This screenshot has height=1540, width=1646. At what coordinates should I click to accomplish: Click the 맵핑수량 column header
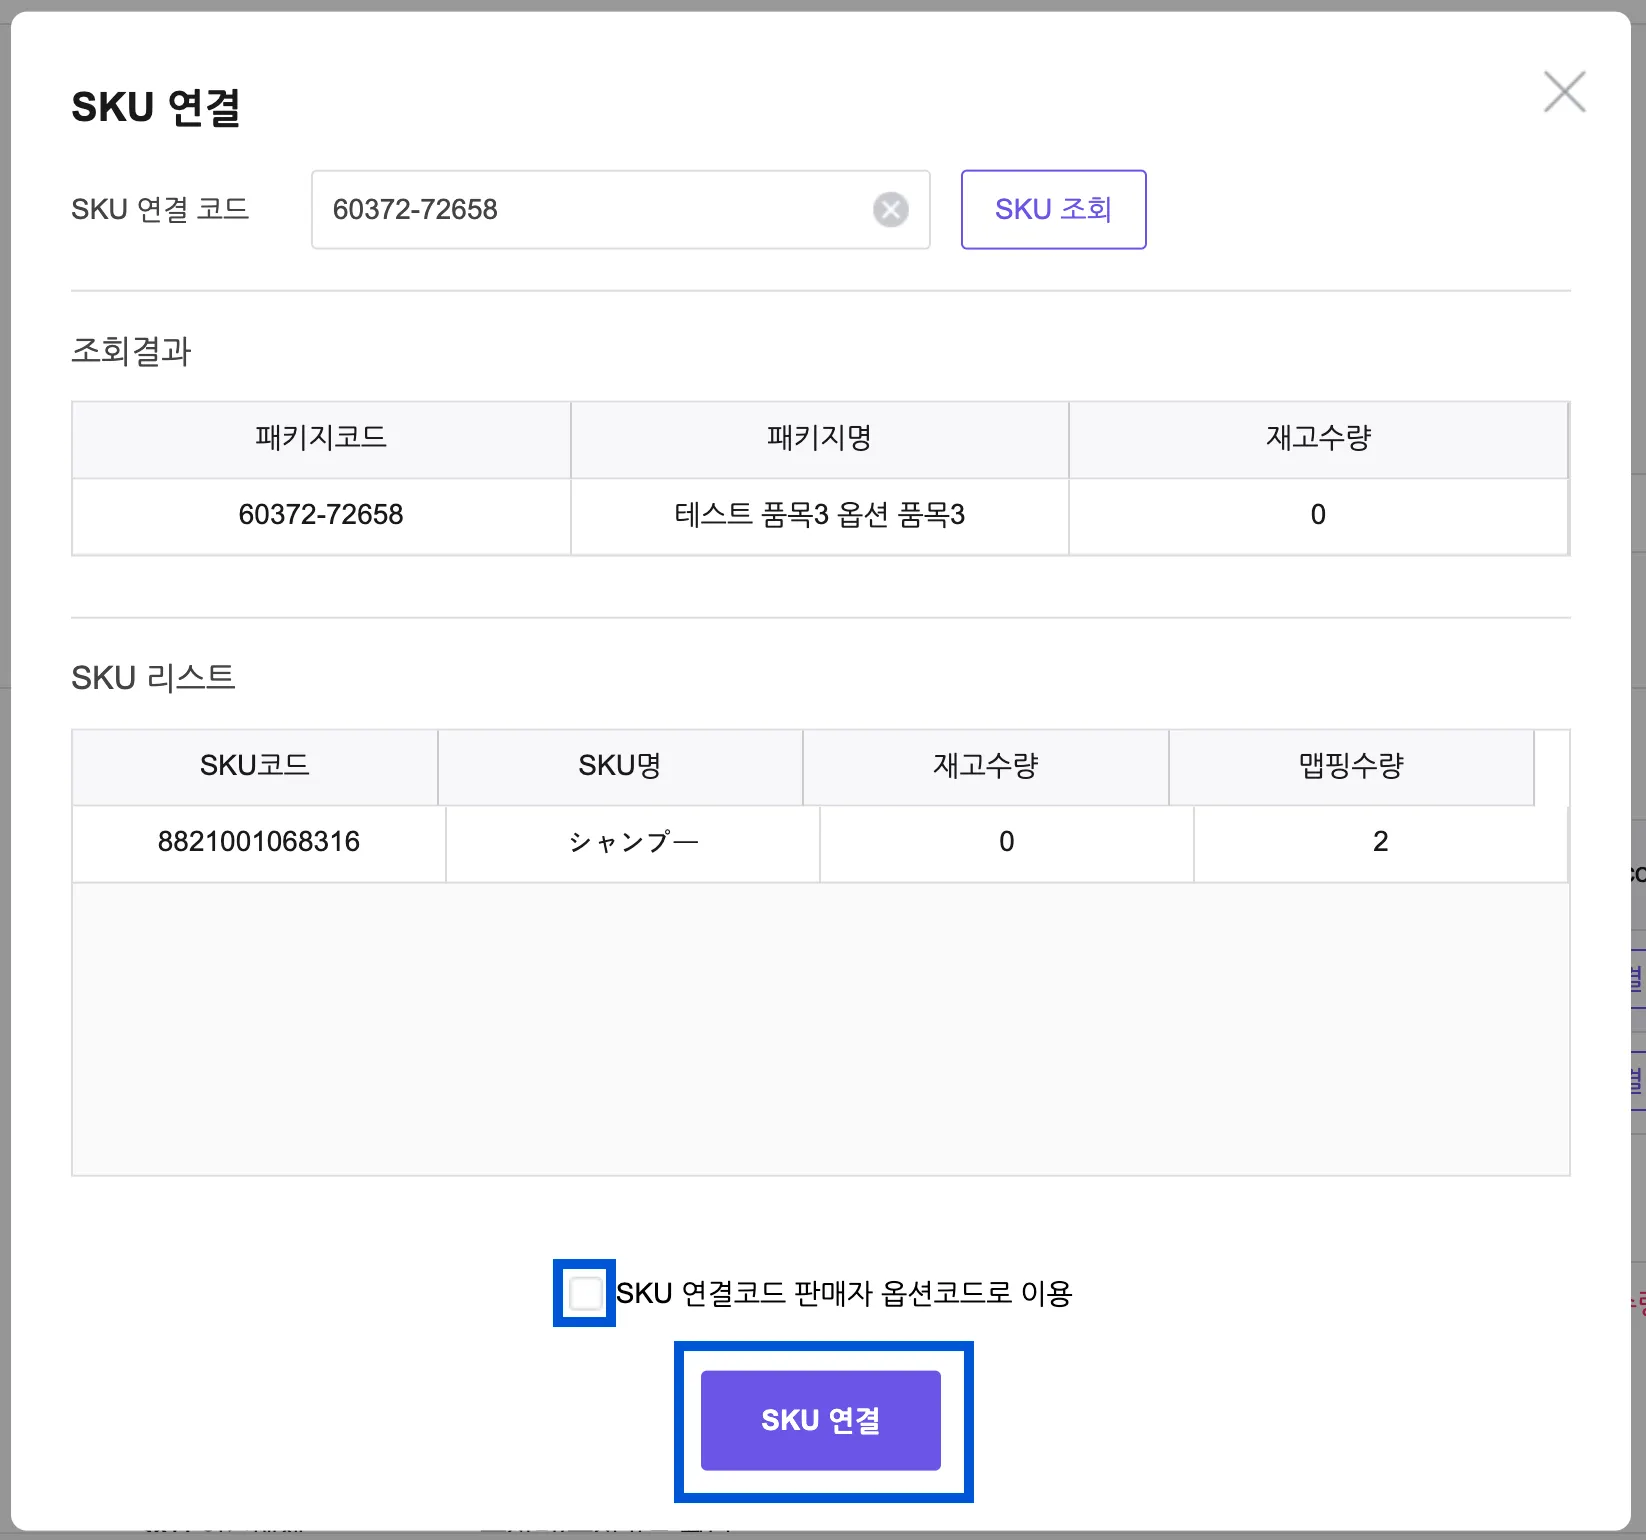click(x=1351, y=767)
